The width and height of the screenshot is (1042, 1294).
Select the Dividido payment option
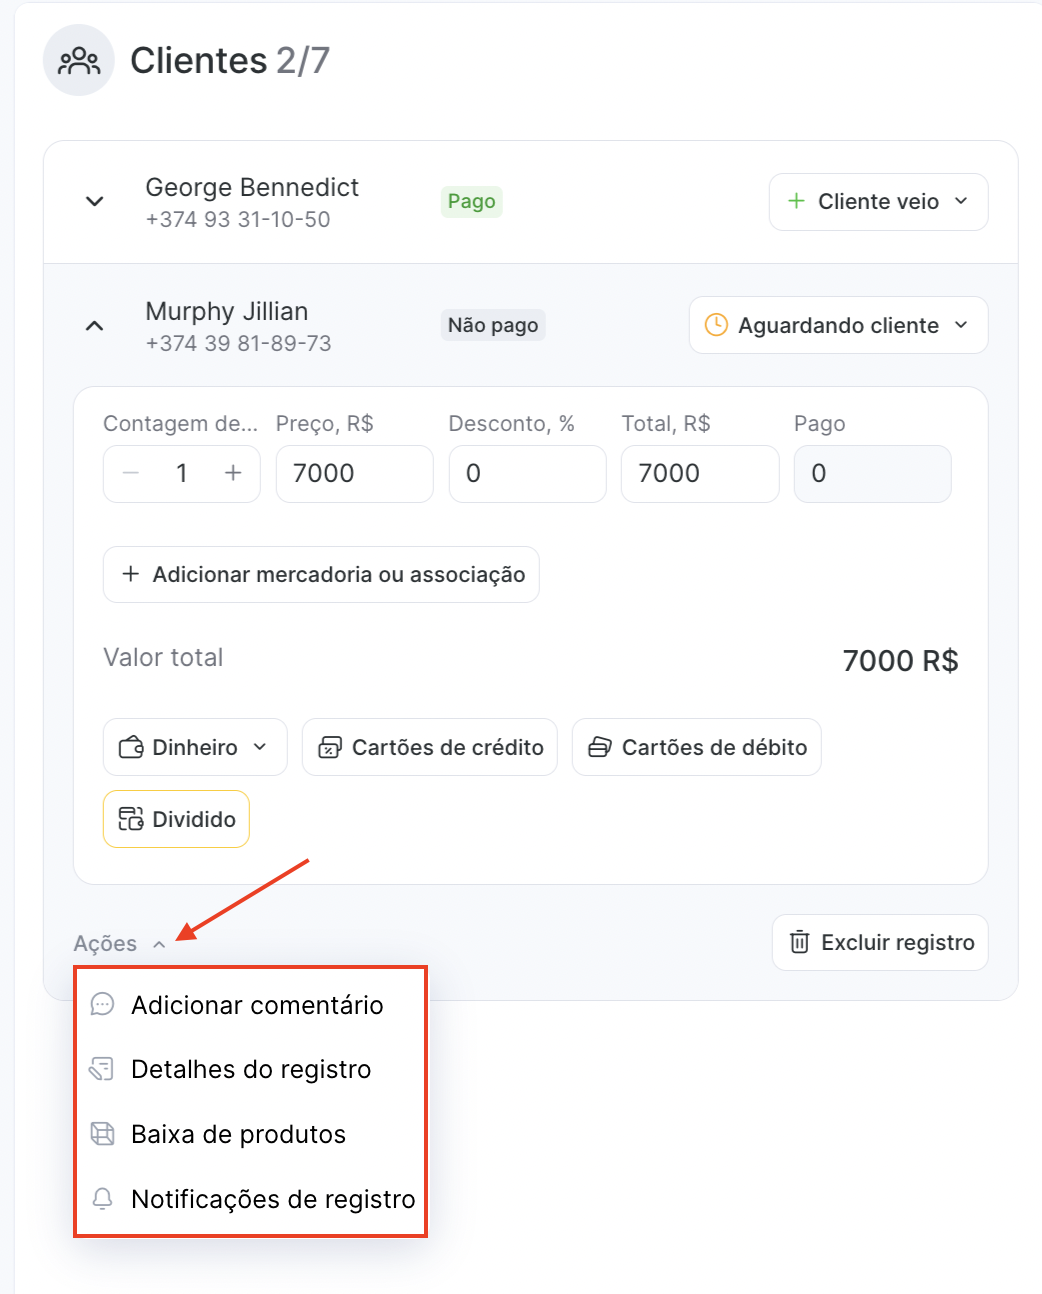pyautogui.click(x=176, y=819)
